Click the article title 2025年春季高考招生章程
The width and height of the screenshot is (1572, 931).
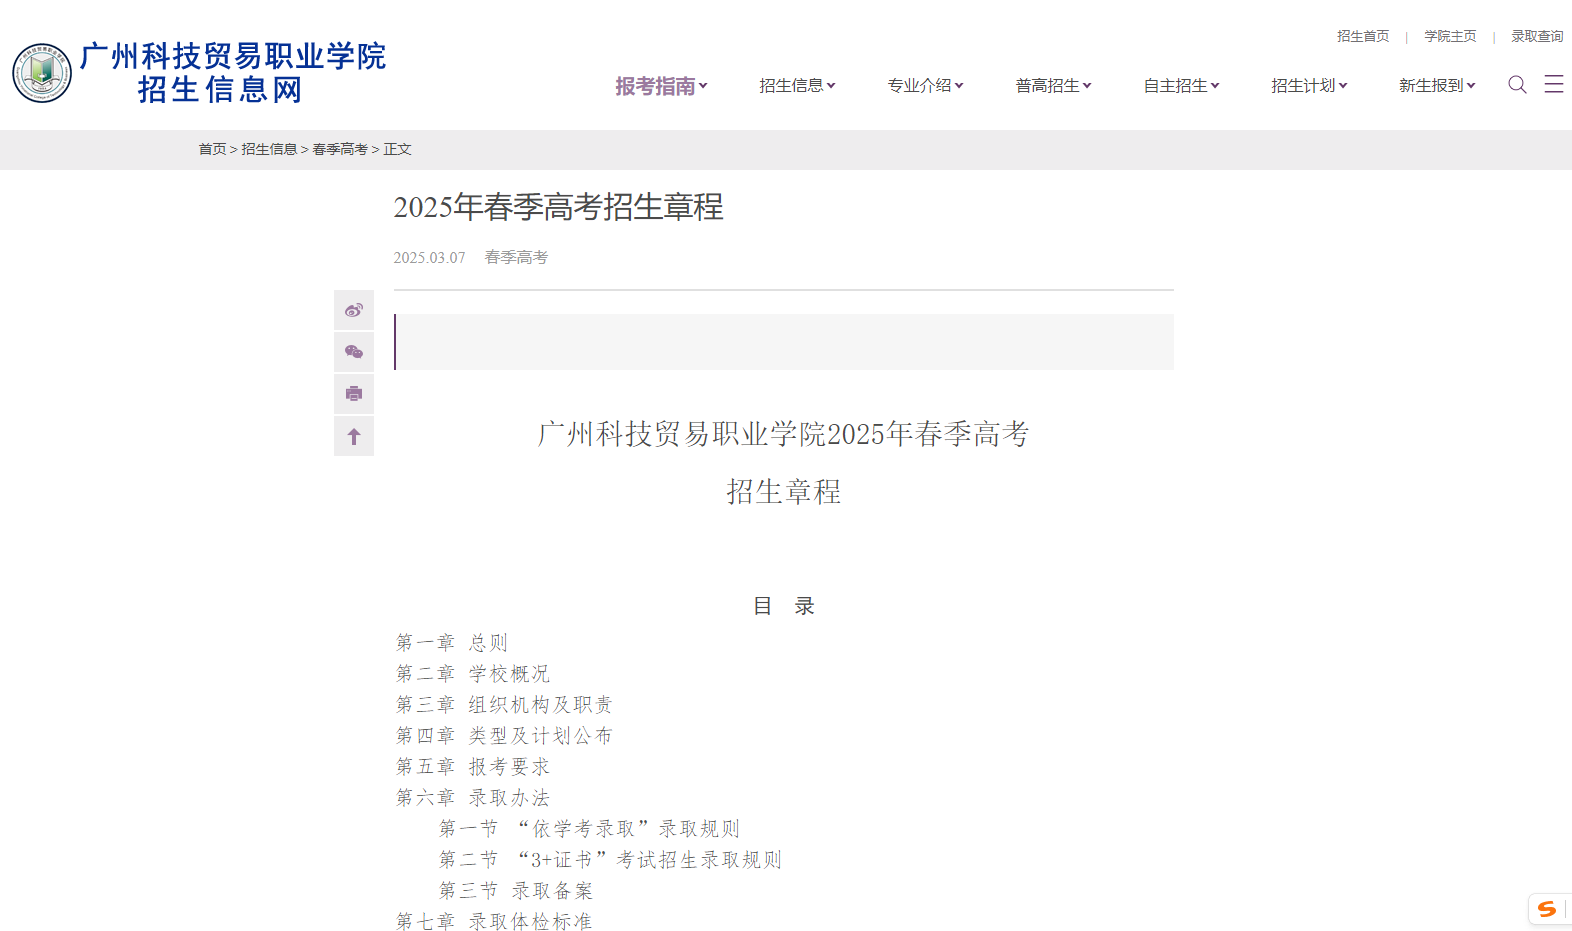(x=558, y=207)
